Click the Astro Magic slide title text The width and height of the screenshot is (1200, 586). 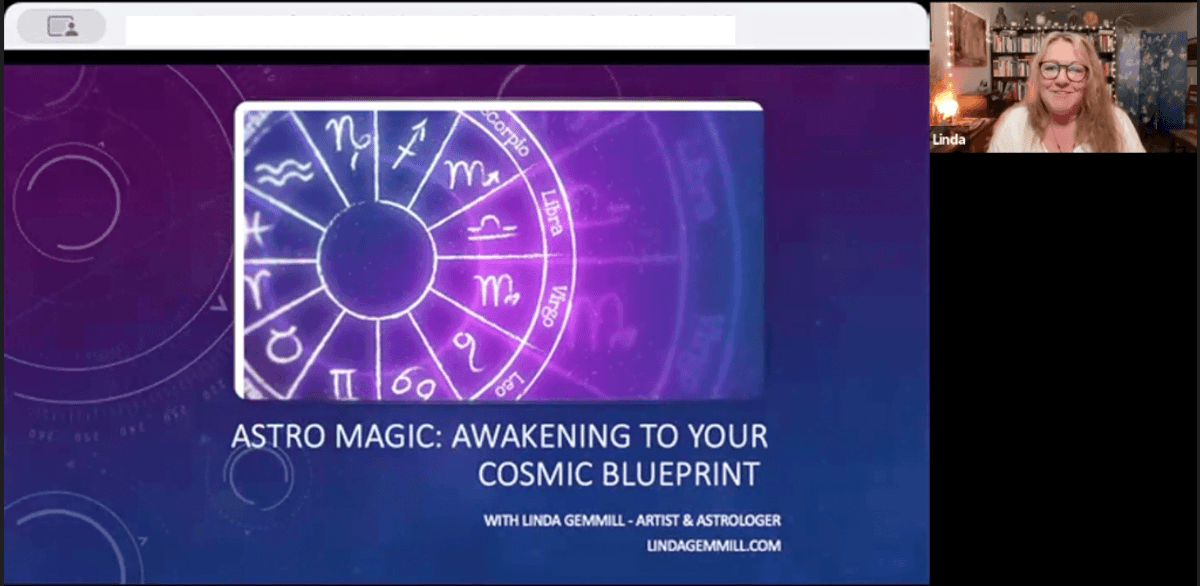pos(499,454)
